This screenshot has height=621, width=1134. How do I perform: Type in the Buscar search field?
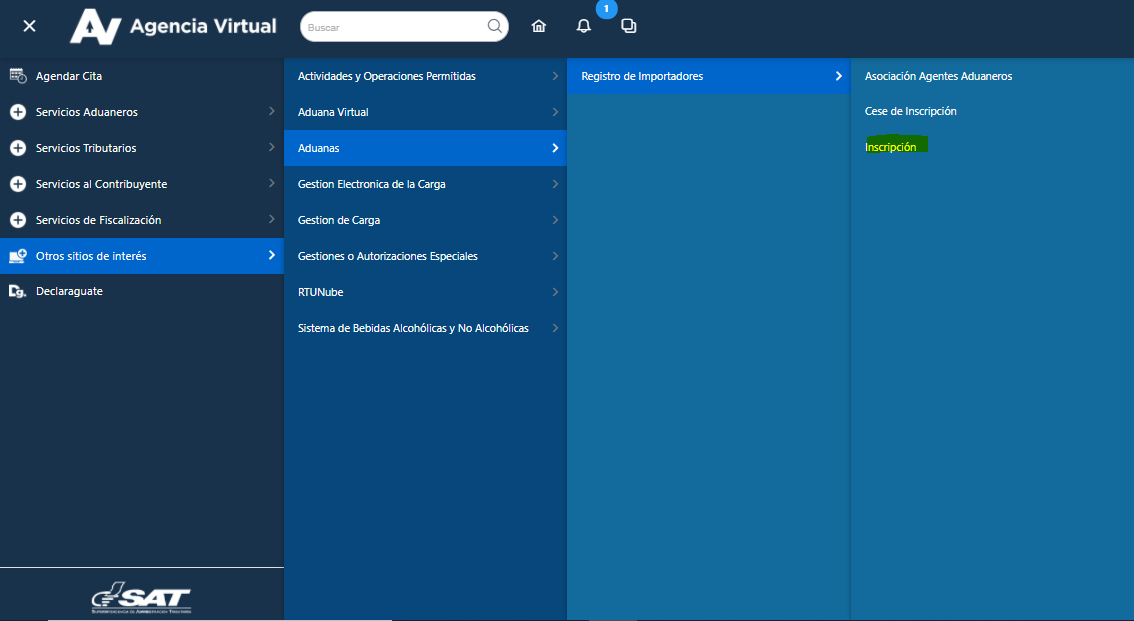coord(394,27)
